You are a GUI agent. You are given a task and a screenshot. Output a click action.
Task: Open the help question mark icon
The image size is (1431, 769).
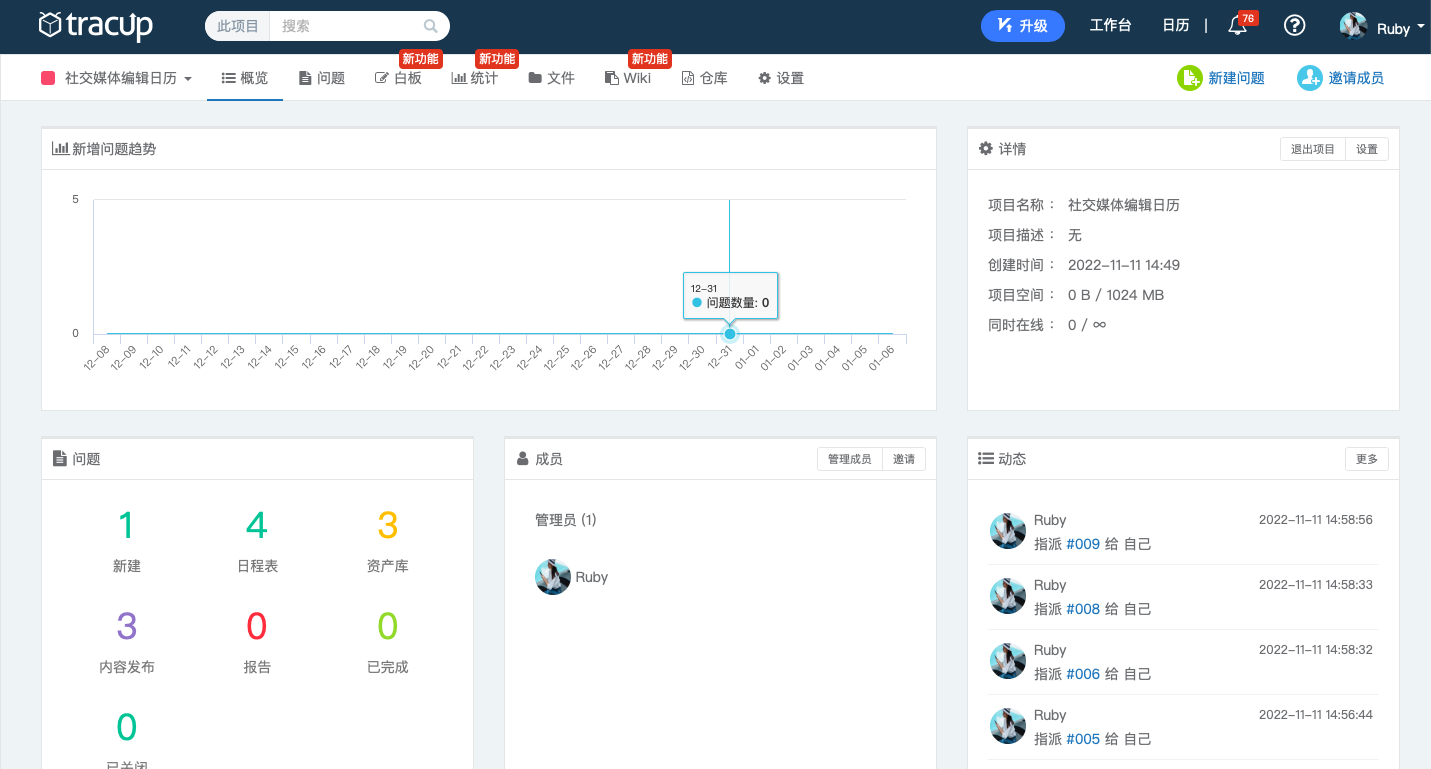(1294, 26)
